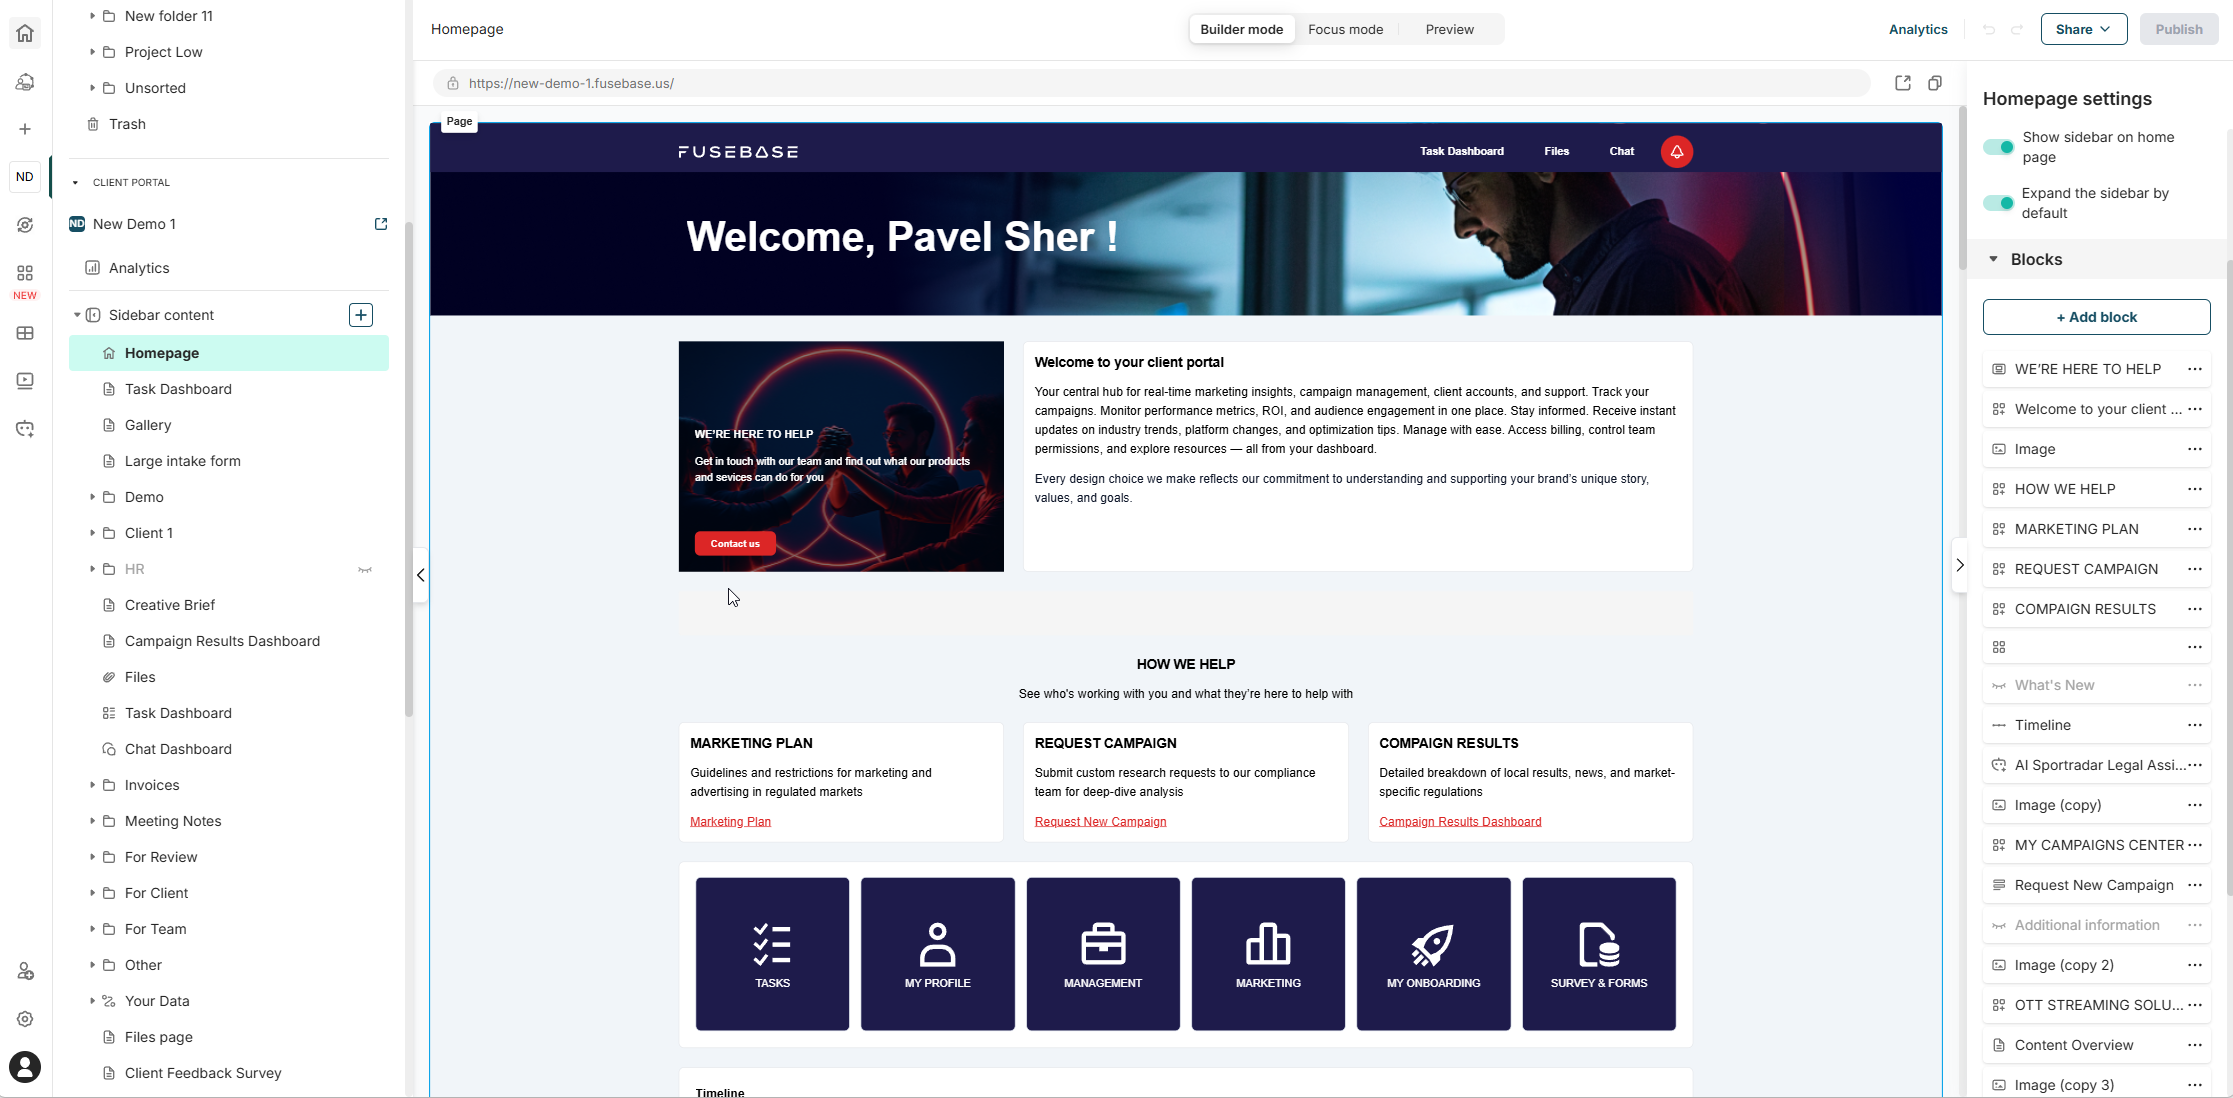The image size is (2233, 1098).
Task: Follow the Request New Campaign link
Action: [x=1100, y=822]
